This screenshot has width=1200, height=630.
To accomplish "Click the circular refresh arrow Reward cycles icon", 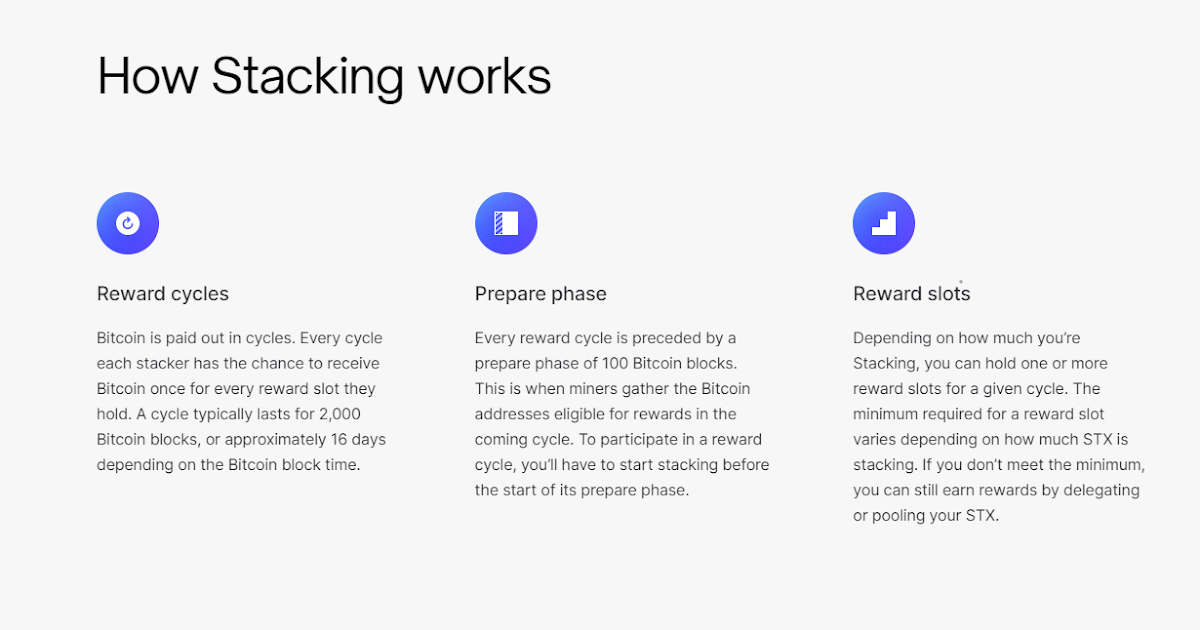I will (128, 223).
